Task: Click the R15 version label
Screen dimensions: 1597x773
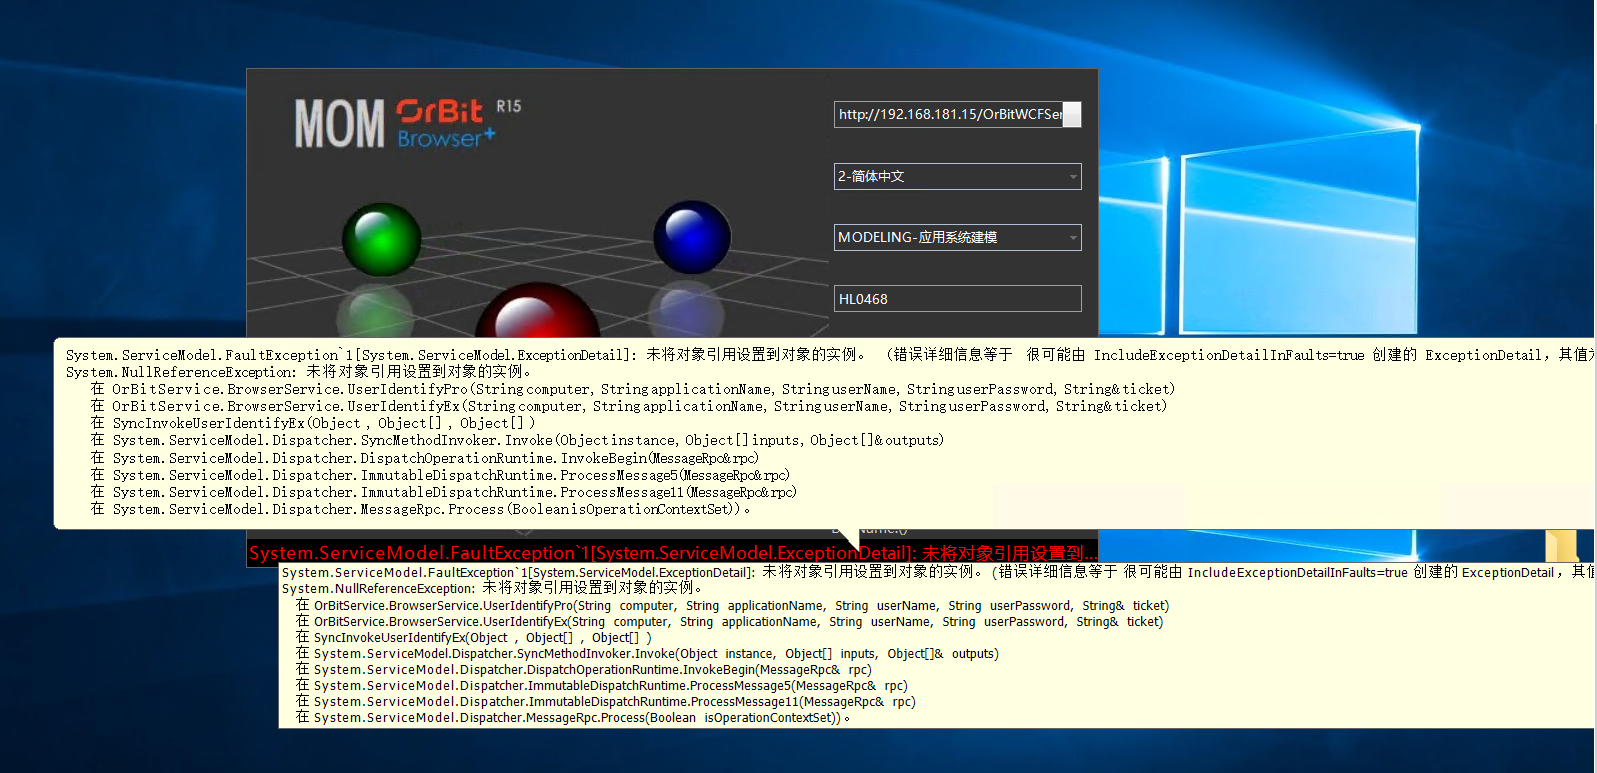Action: (x=508, y=106)
